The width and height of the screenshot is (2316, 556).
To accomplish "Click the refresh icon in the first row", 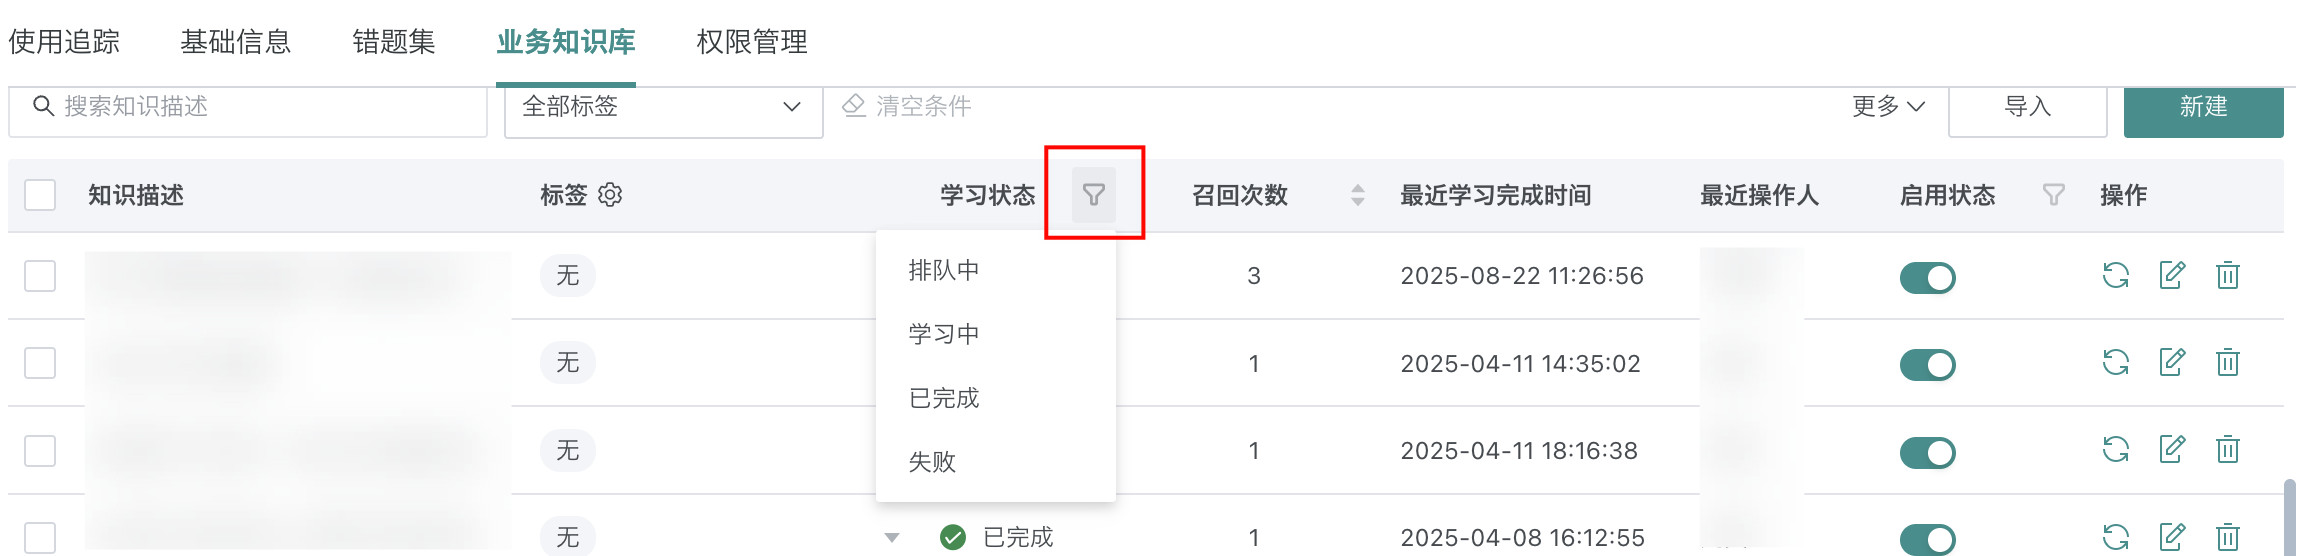I will point(2115,275).
